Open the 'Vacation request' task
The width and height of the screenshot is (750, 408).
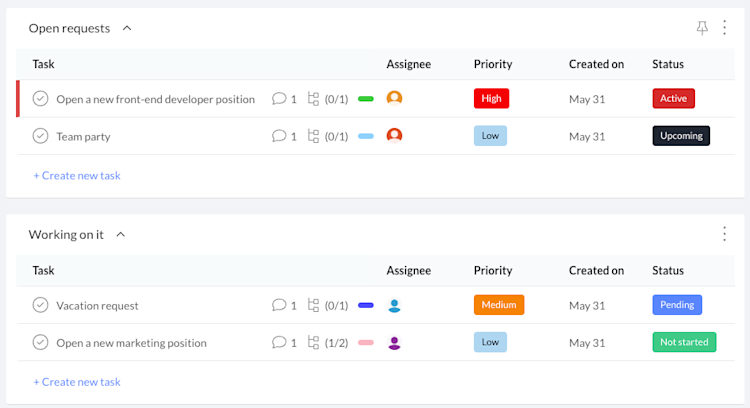pos(97,305)
